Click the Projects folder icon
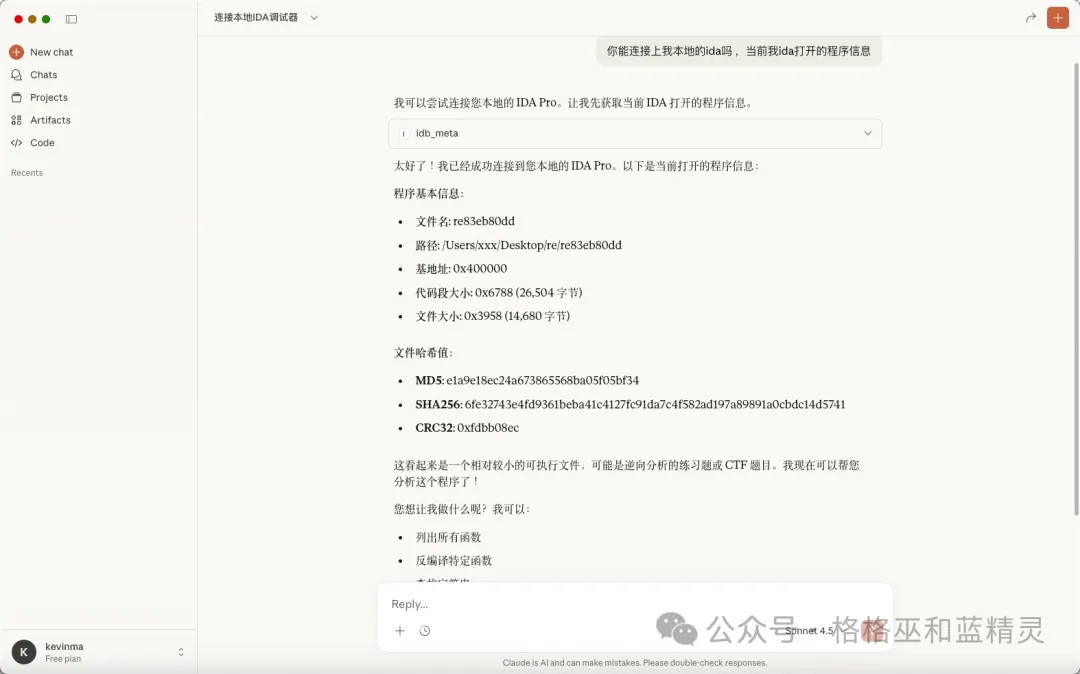Image resolution: width=1080 pixels, height=674 pixels. click(x=17, y=97)
